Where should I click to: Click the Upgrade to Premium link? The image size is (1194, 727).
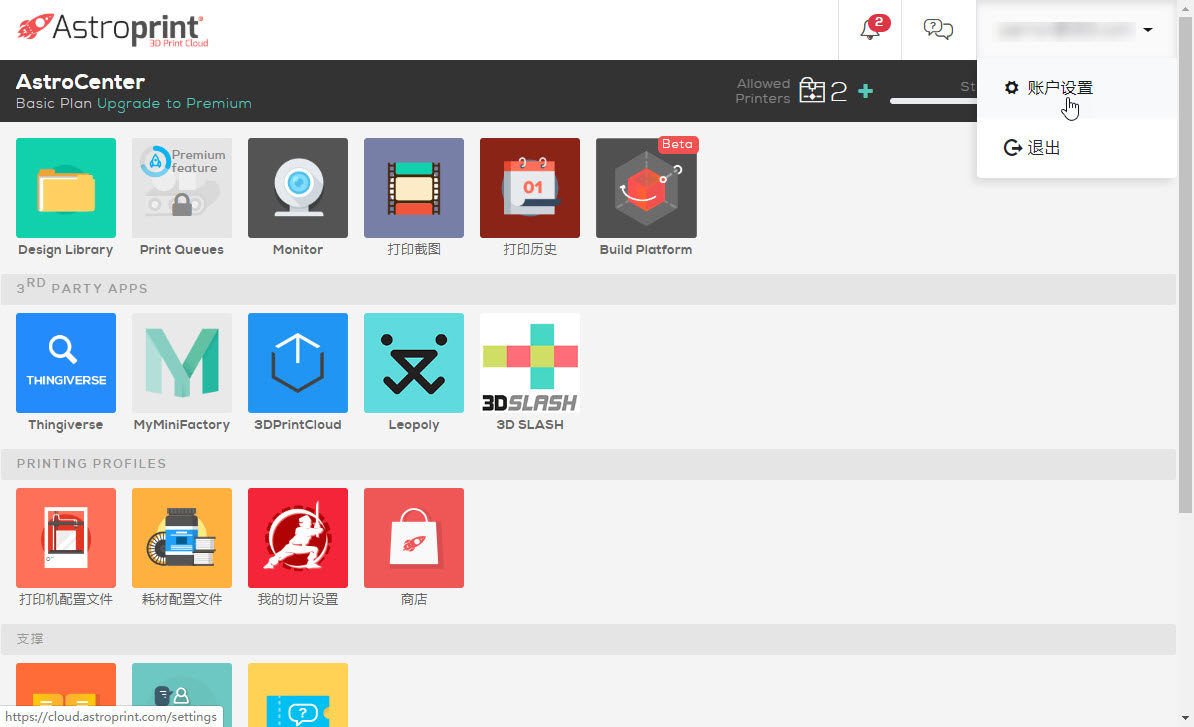pyautogui.click(x=174, y=104)
